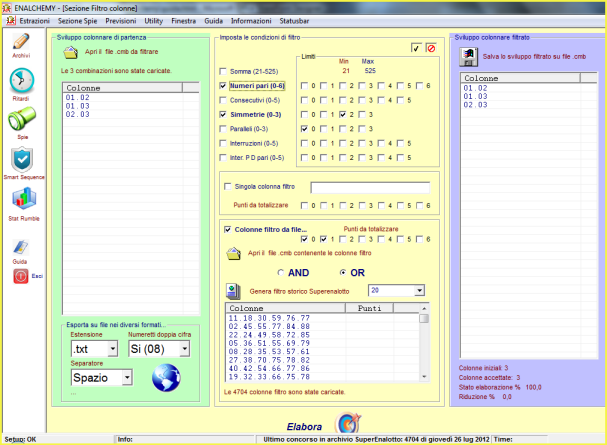
Task: Enable Paralleli (0-3) filter checkbox
Action: pos(223,129)
